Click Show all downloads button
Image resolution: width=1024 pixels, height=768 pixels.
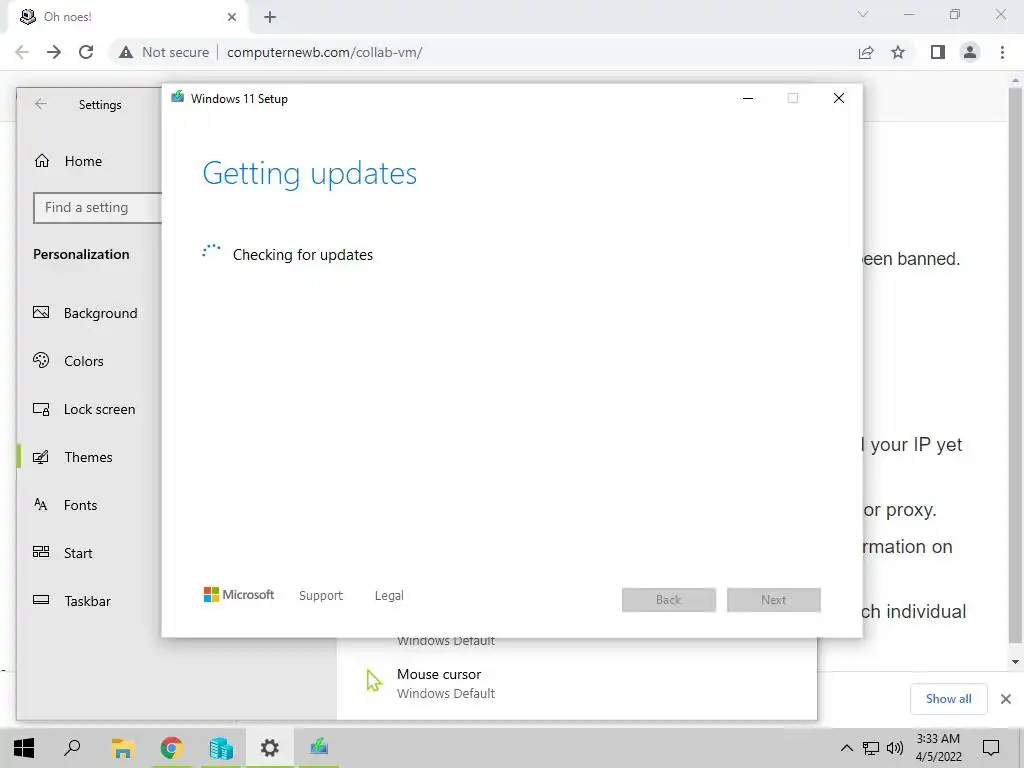coord(948,699)
